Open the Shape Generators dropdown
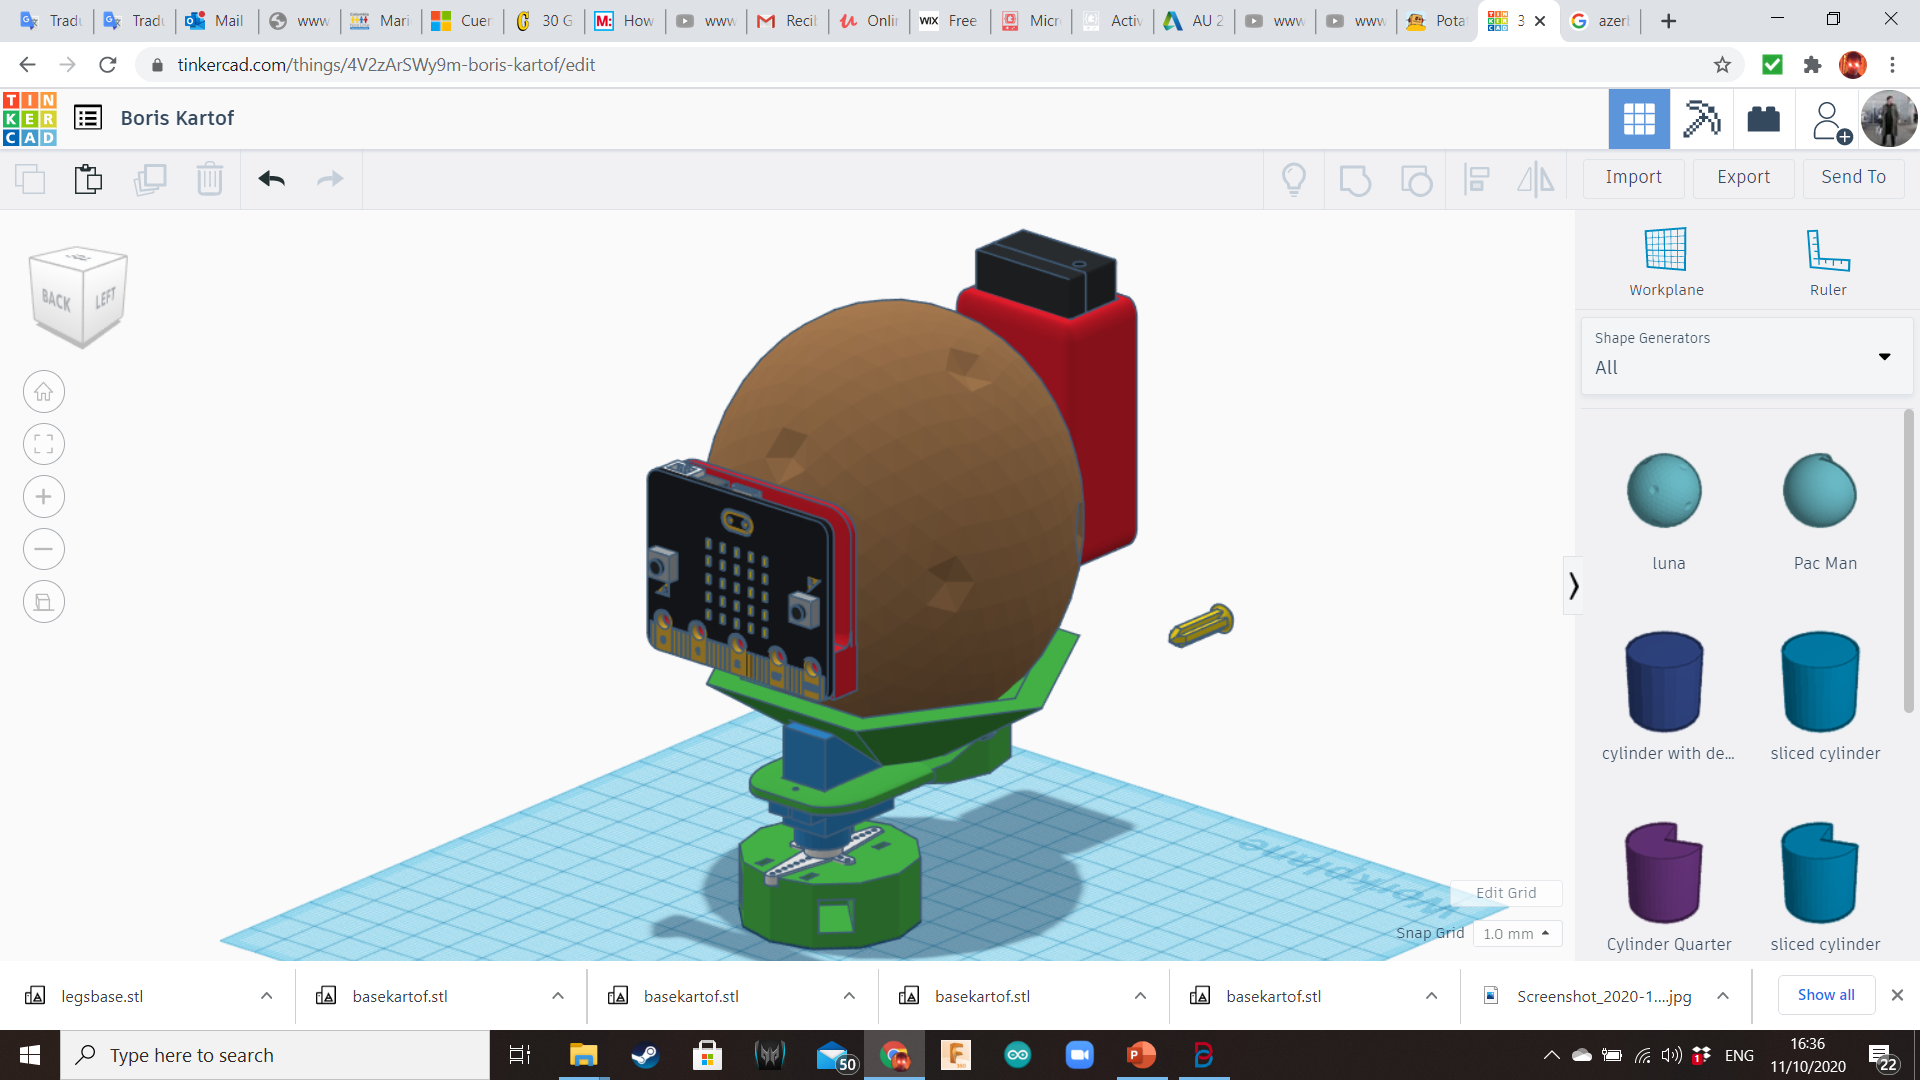This screenshot has height=1080, width=1920. pyautogui.click(x=1745, y=355)
